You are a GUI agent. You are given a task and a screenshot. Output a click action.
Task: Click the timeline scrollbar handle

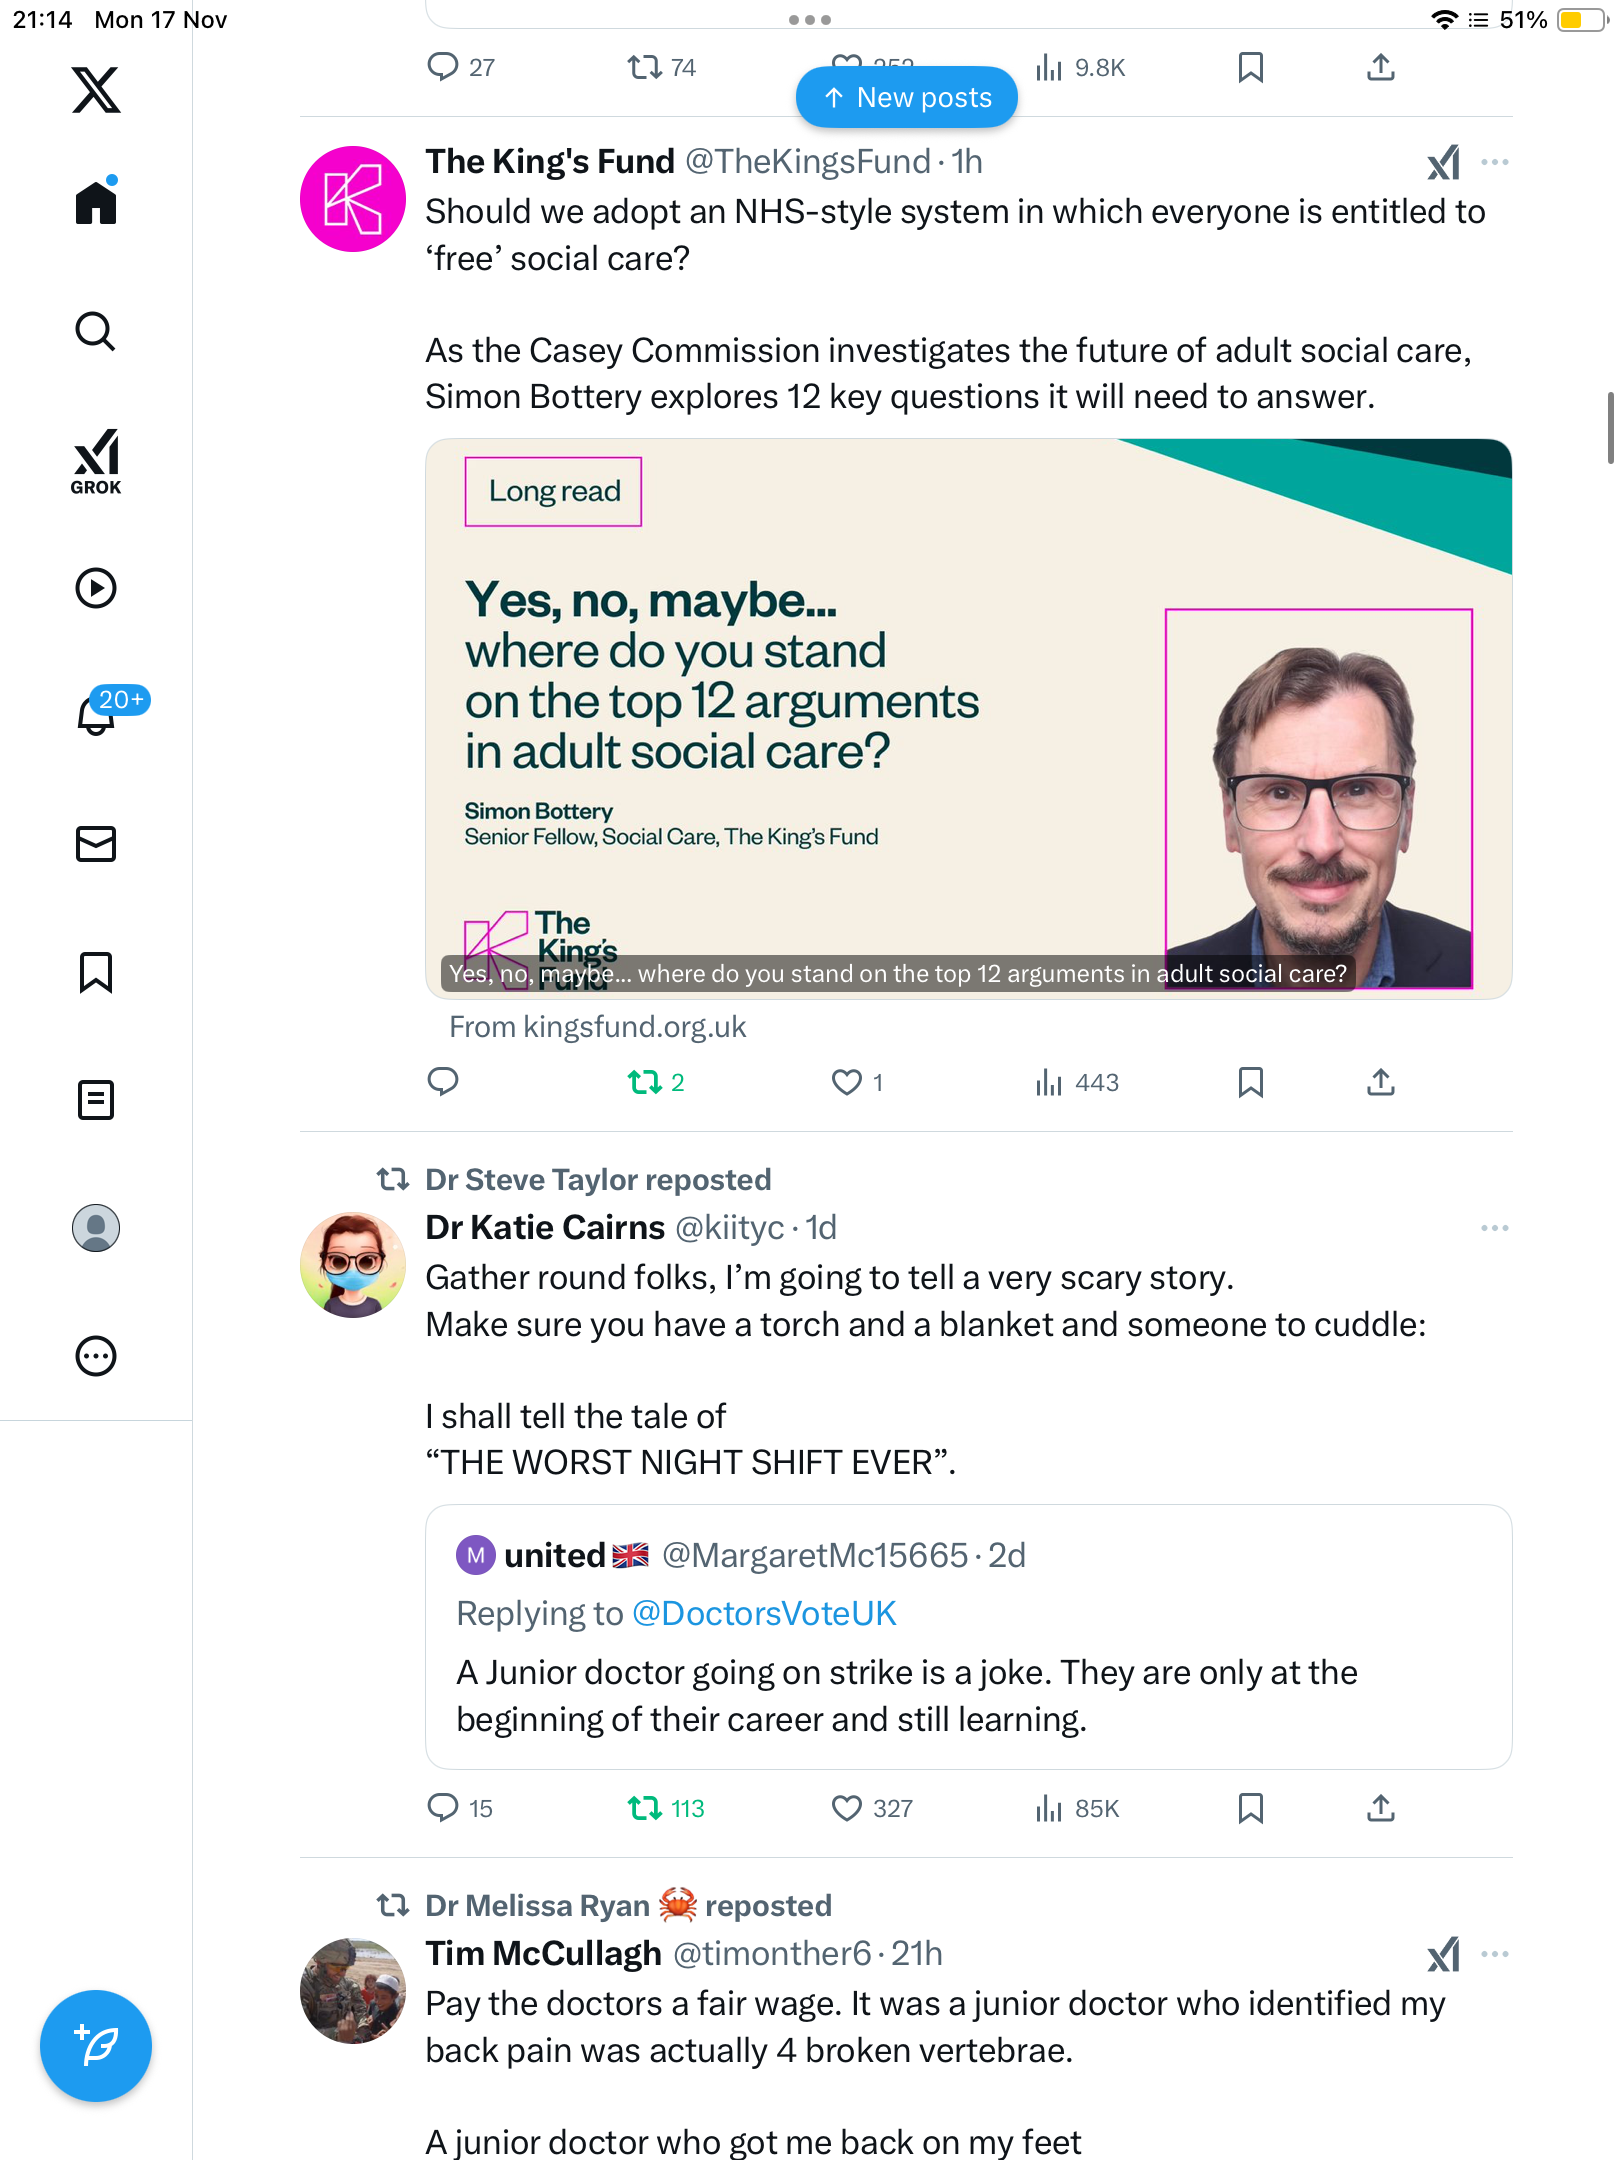[1609, 427]
